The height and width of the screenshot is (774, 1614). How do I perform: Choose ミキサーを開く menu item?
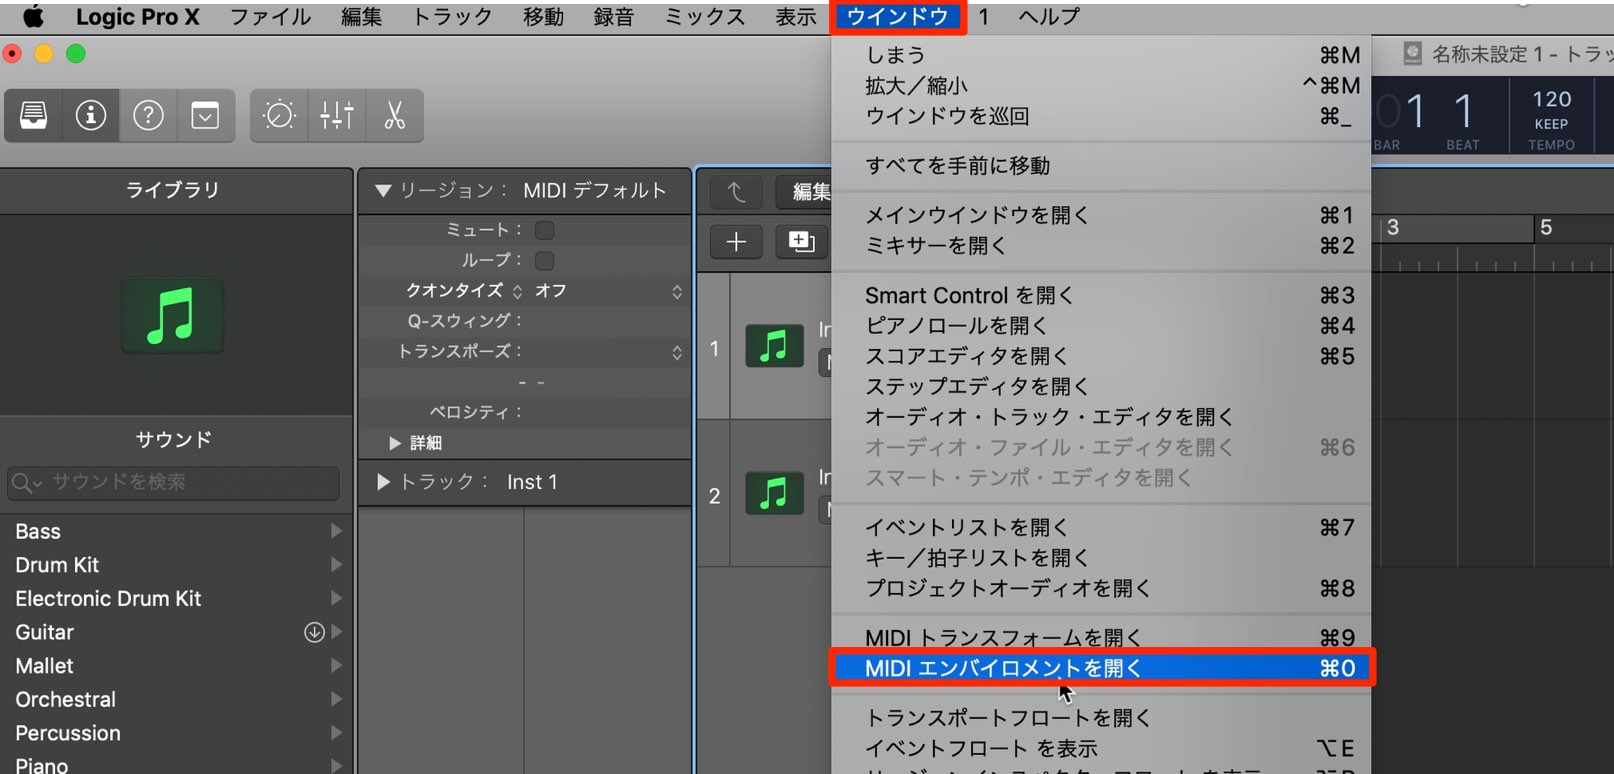(1101, 245)
